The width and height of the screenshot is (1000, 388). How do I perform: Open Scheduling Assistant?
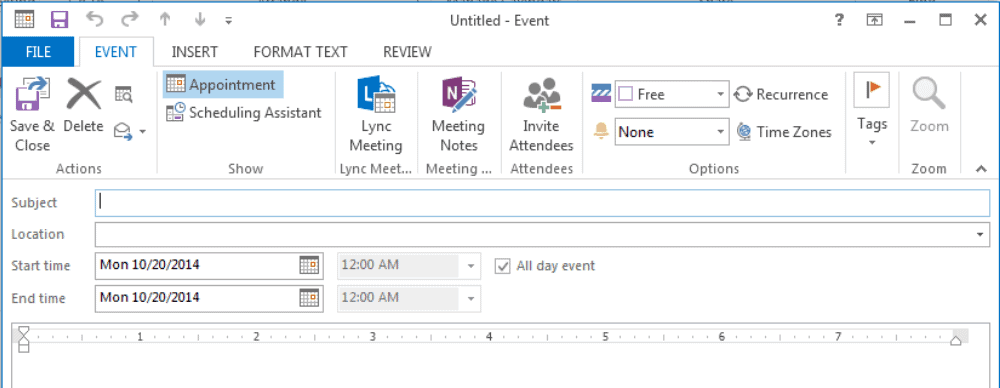pyautogui.click(x=244, y=113)
